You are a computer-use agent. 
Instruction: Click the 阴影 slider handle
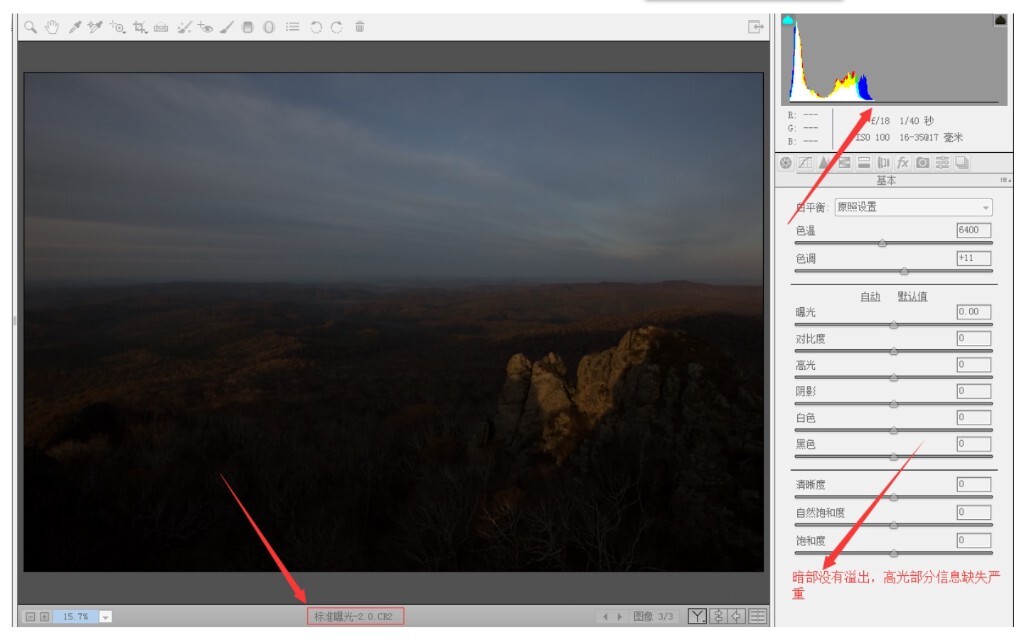point(893,404)
